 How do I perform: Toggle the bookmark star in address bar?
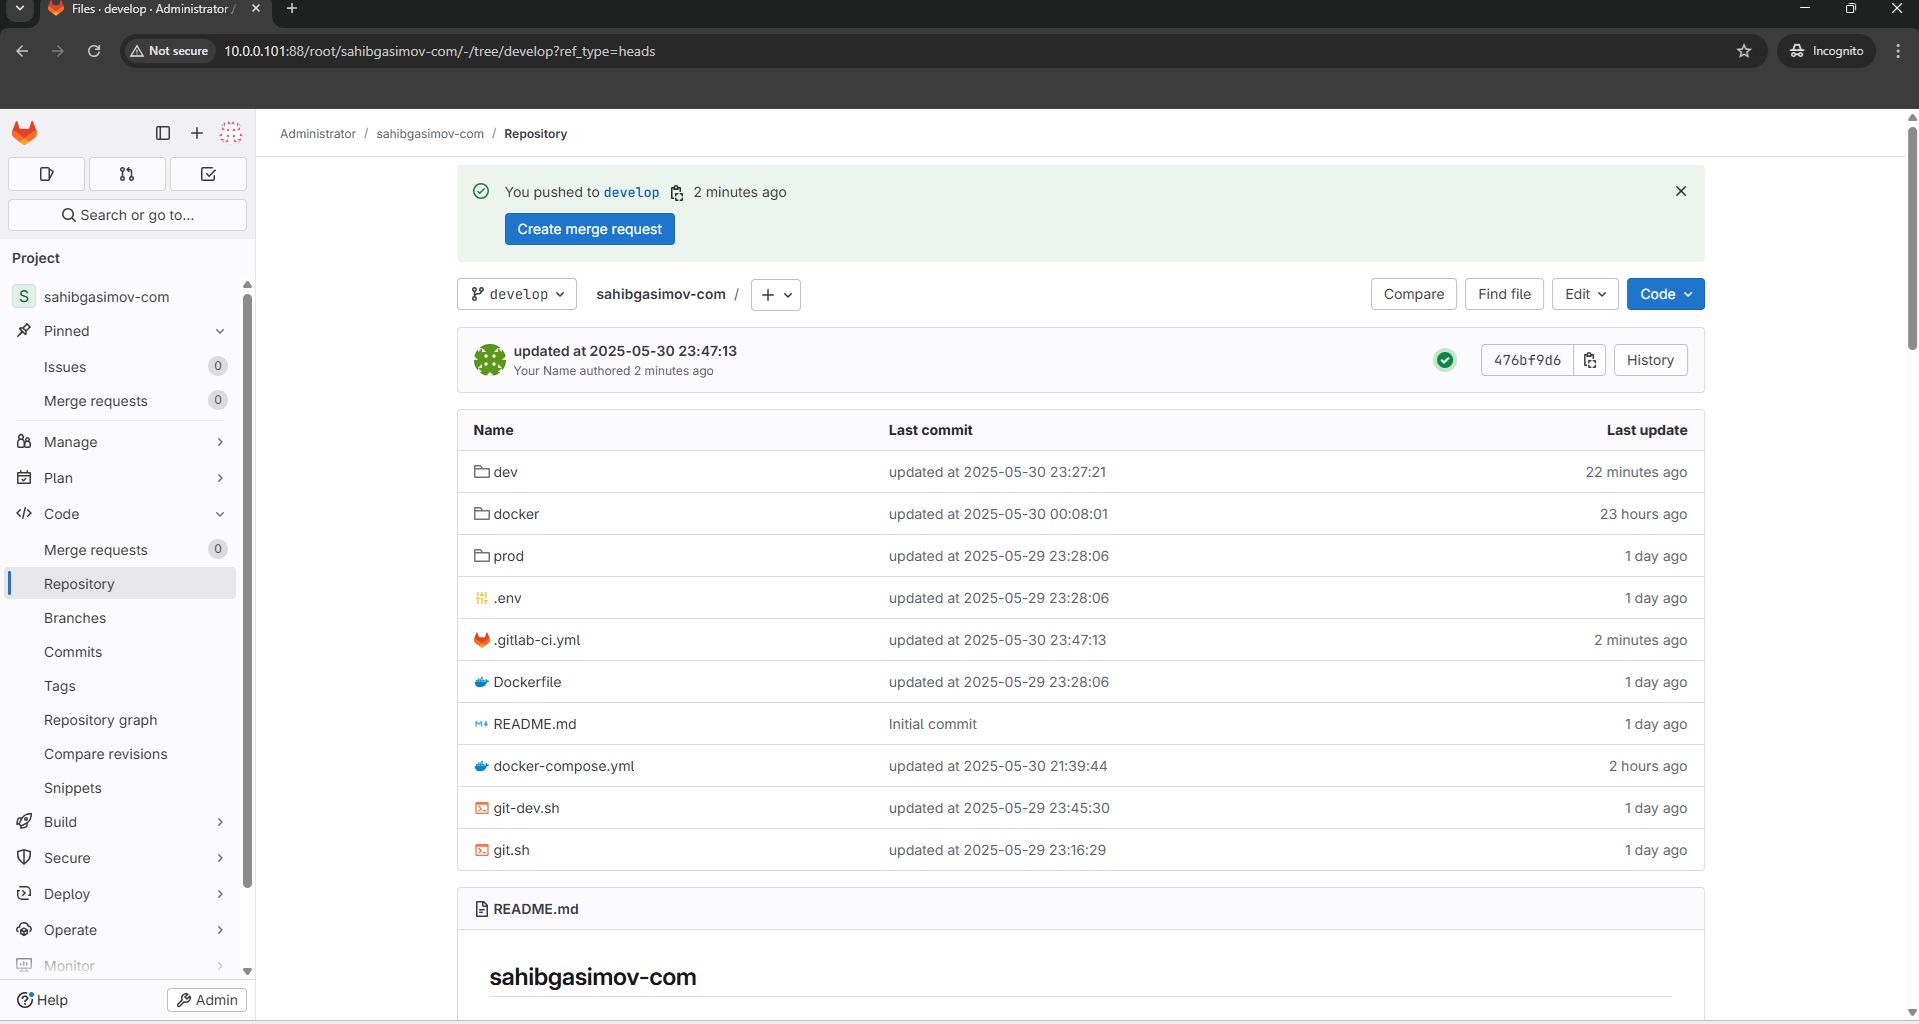point(1745,51)
